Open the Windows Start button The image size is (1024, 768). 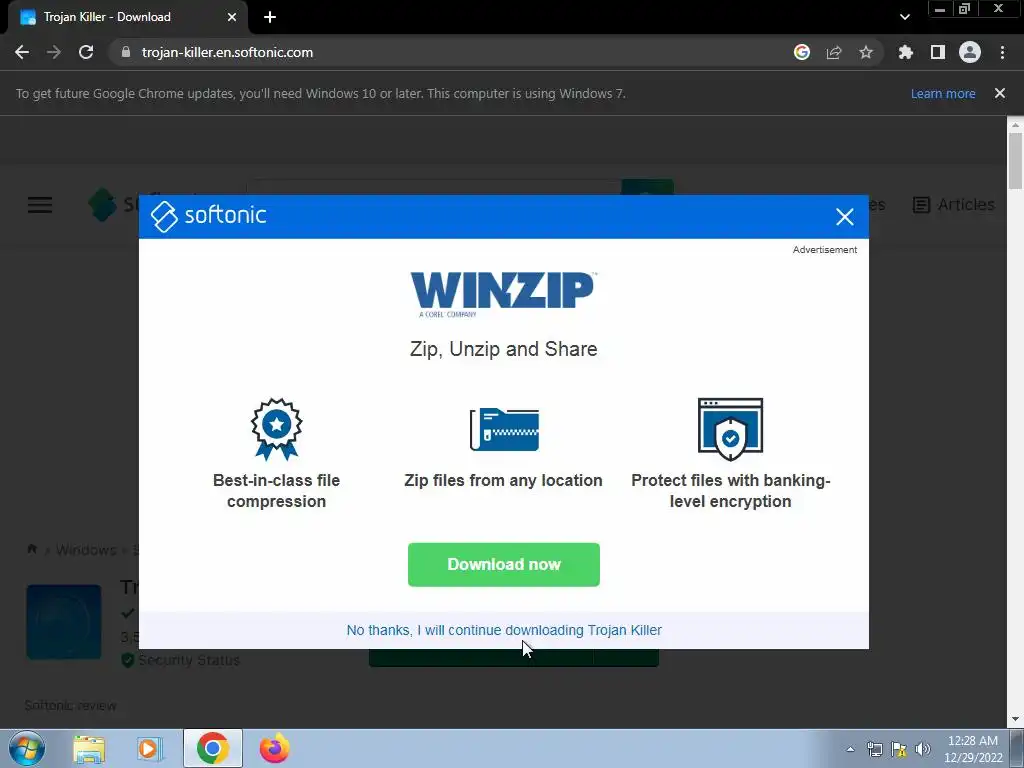pyautogui.click(x=27, y=748)
